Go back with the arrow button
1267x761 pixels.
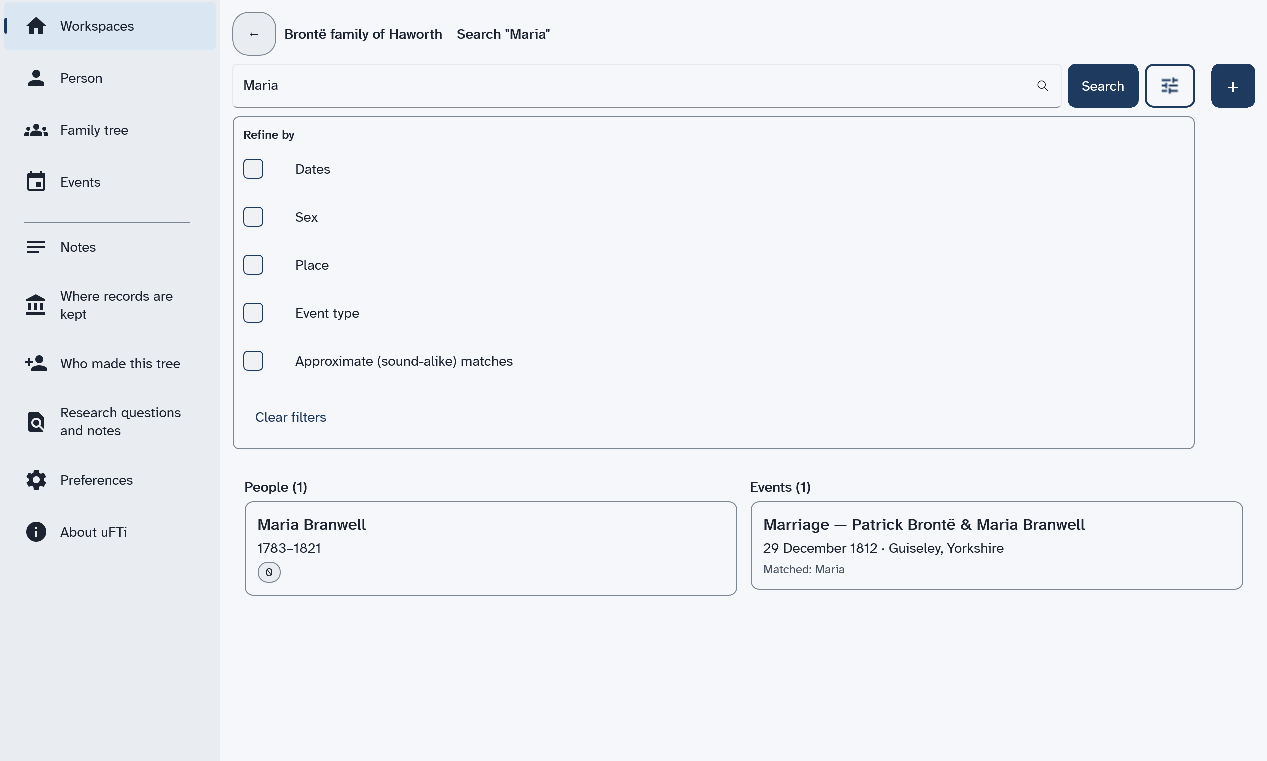pyautogui.click(x=254, y=34)
